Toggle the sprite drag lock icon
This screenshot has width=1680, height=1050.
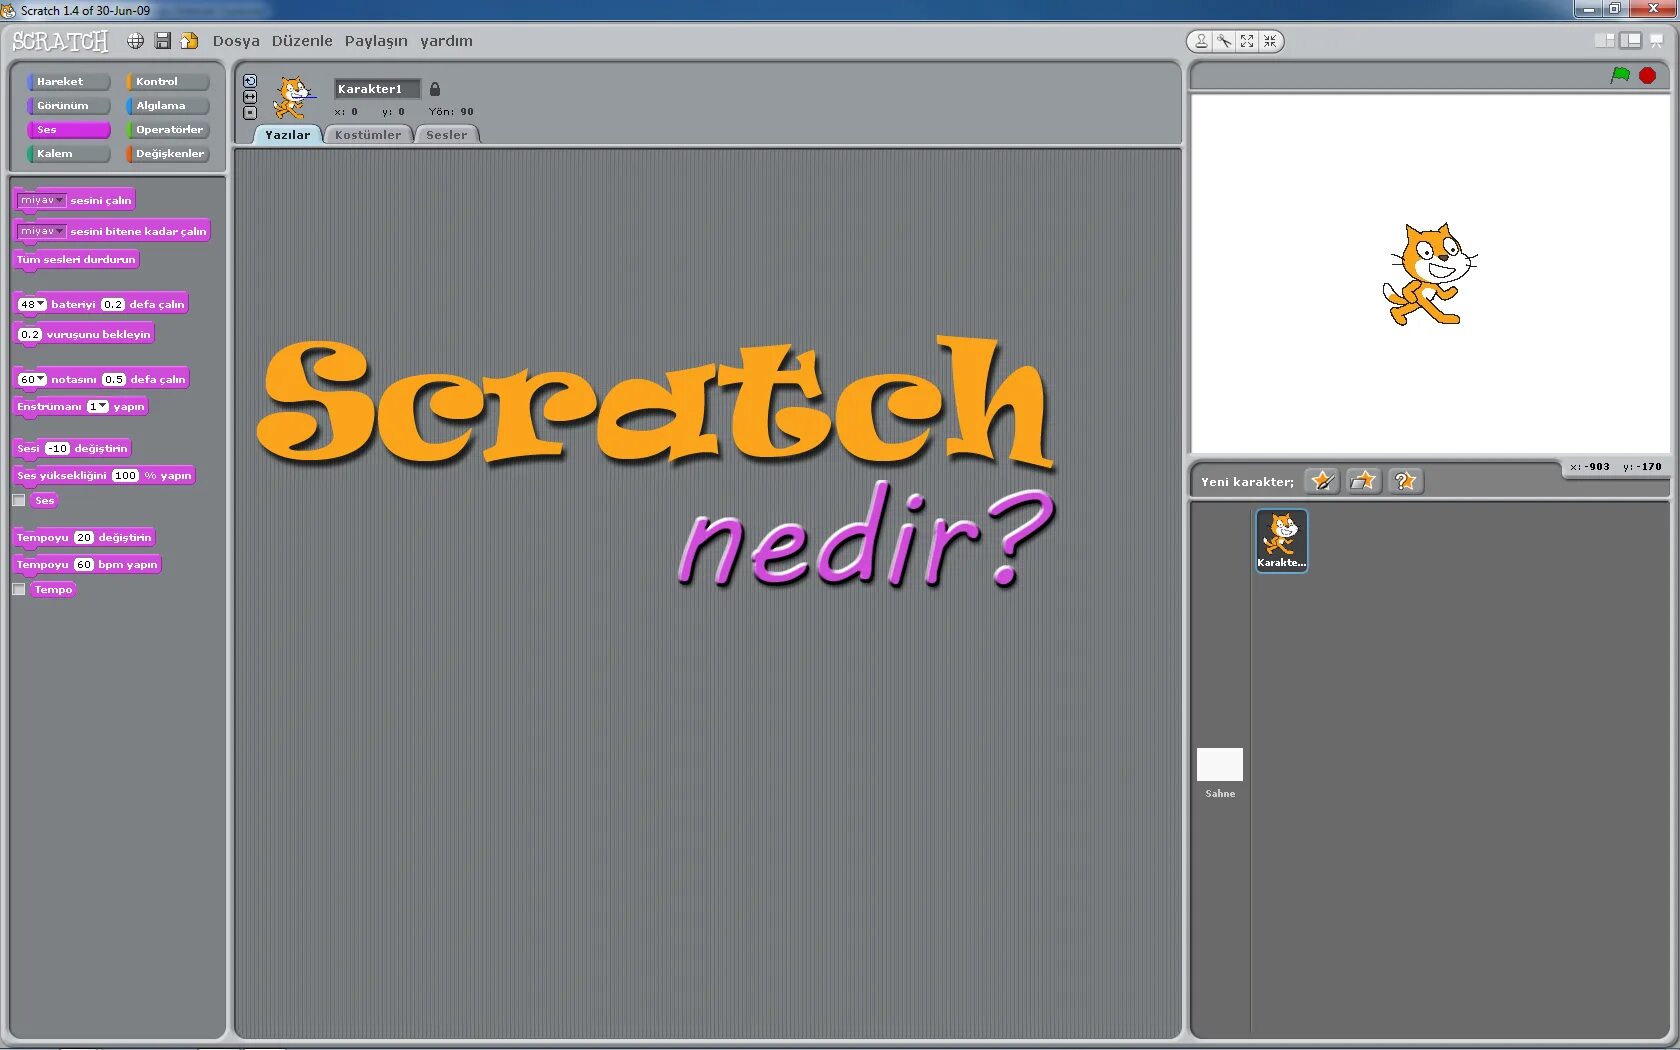pos(435,89)
